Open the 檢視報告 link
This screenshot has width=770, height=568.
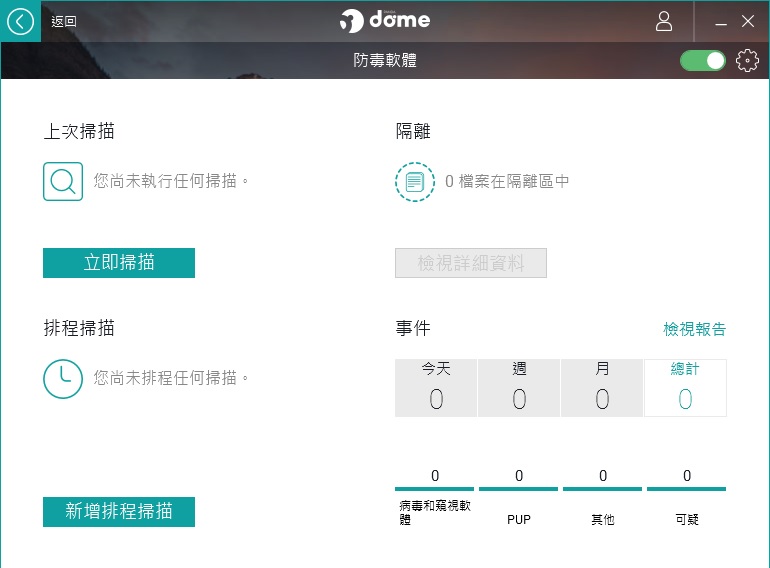coord(694,329)
